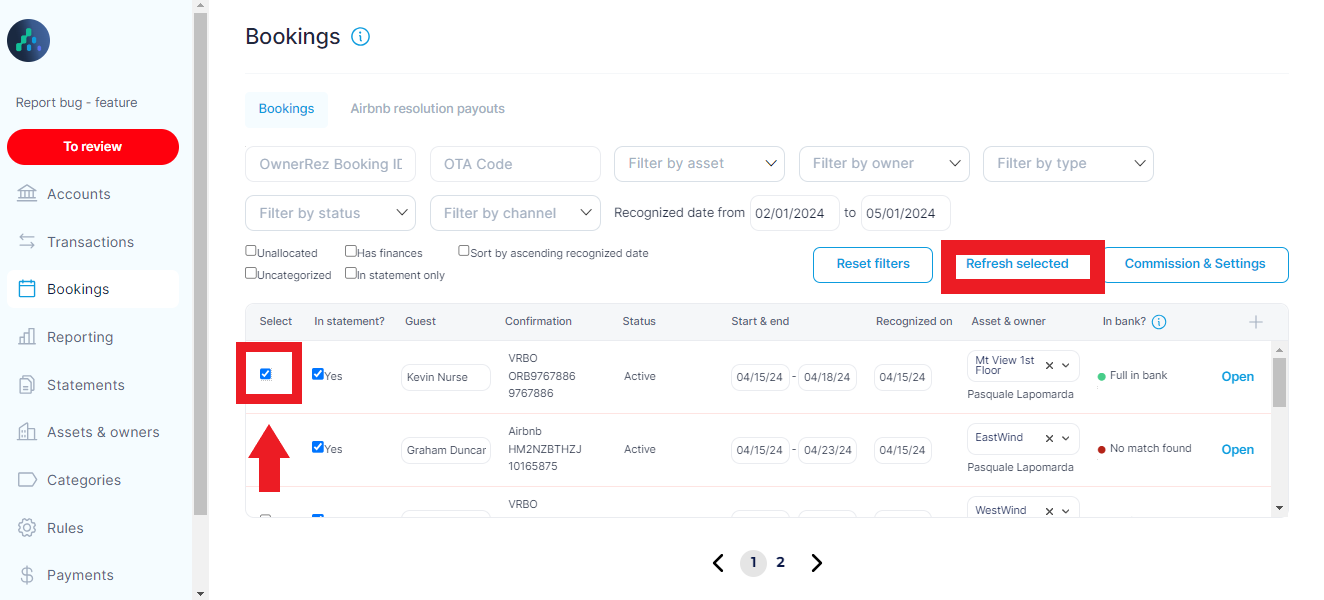This screenshot has width=1324, height=600.
Task: Click the plus icon in table header
Action: 1256,322
